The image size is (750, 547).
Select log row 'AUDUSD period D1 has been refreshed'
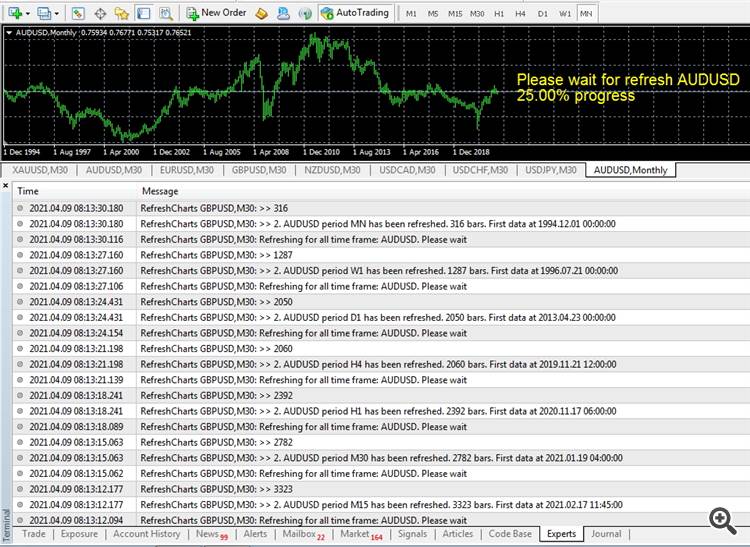click(x=381, y=317)
